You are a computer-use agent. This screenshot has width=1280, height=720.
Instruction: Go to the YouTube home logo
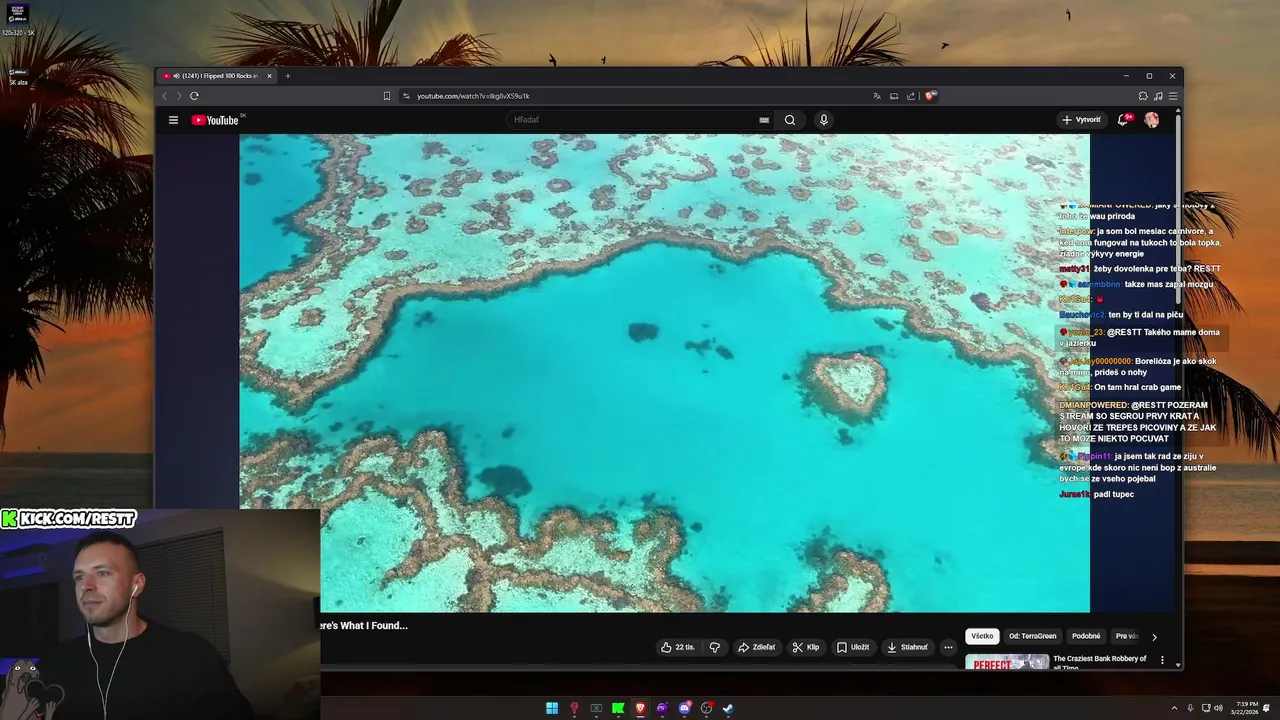215,120
